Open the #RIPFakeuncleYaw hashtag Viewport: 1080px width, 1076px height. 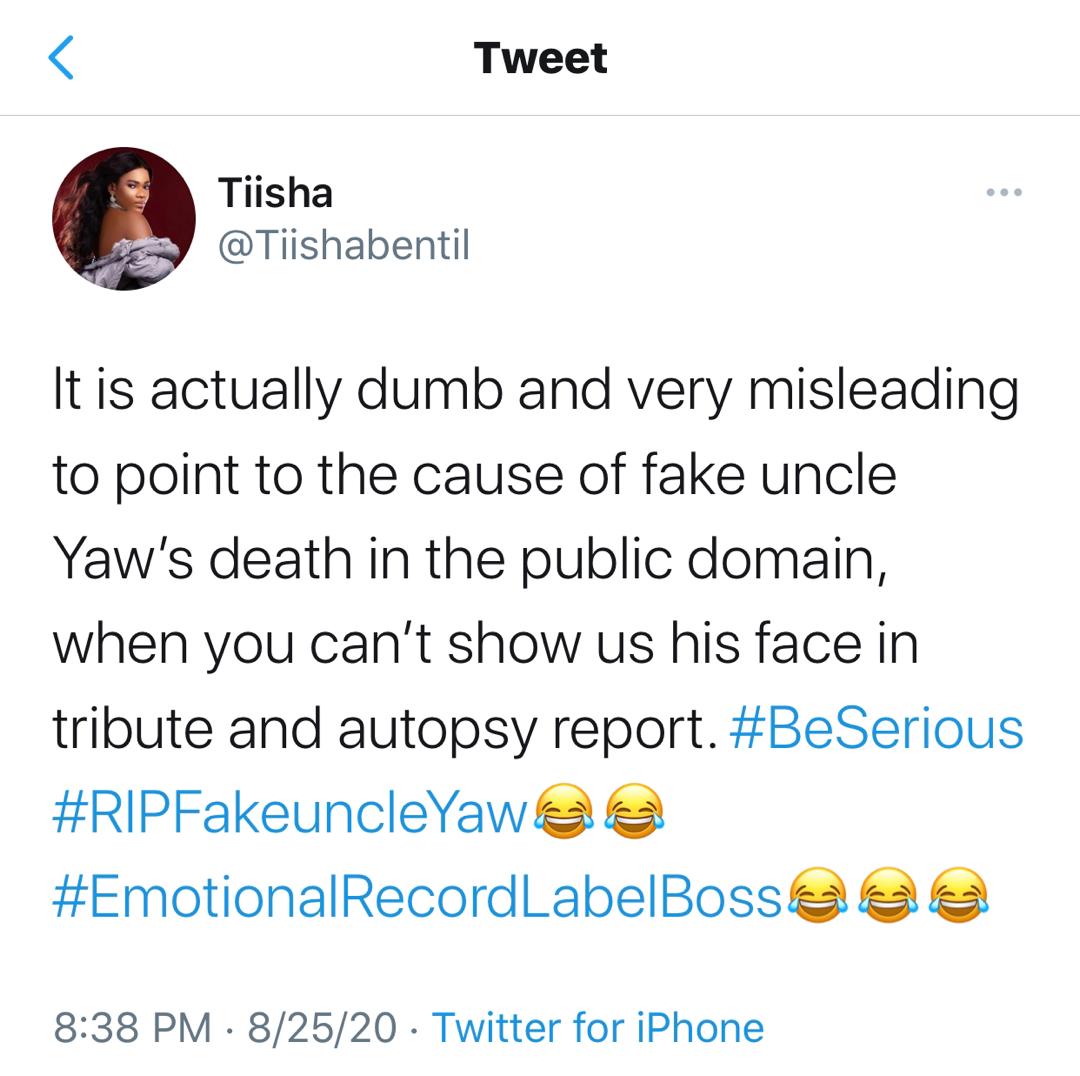click(289, 814)
